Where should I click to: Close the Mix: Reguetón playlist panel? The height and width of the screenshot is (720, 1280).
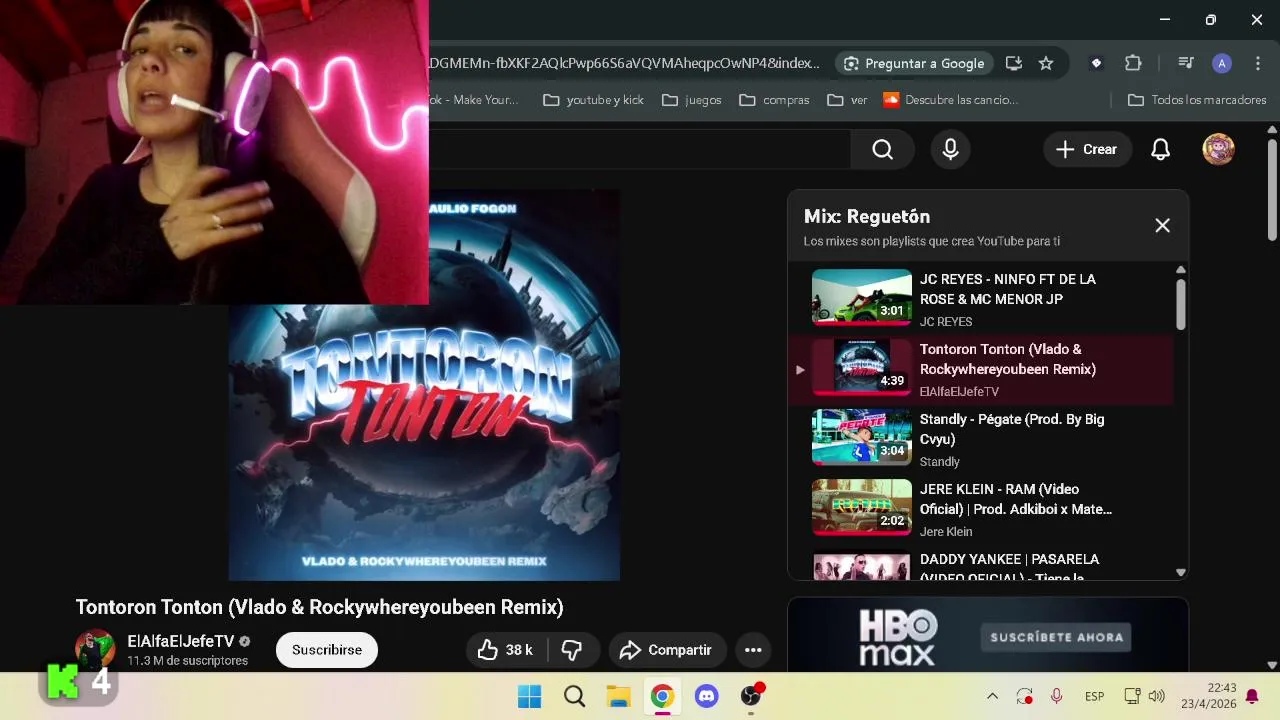pos(1162,226)
